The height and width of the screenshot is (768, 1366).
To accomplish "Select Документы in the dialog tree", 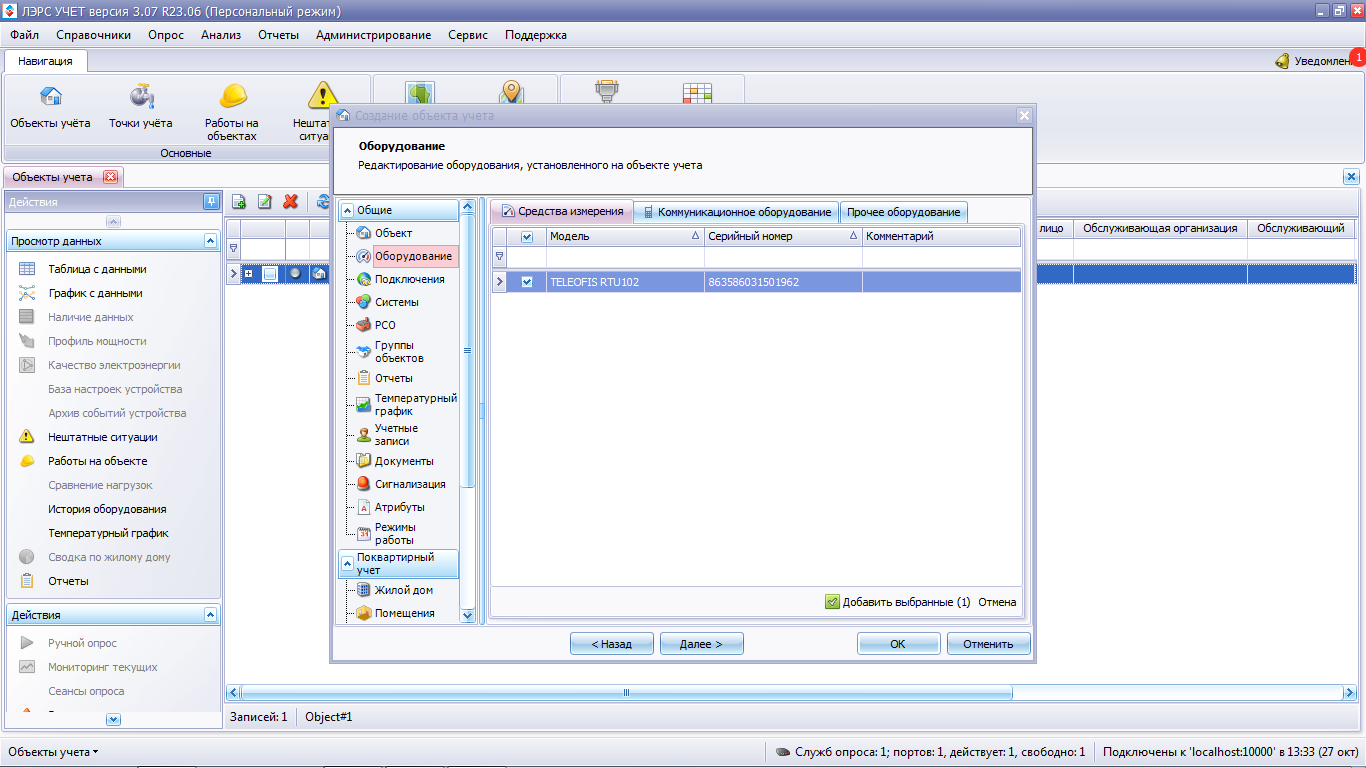I will [404, 461].
